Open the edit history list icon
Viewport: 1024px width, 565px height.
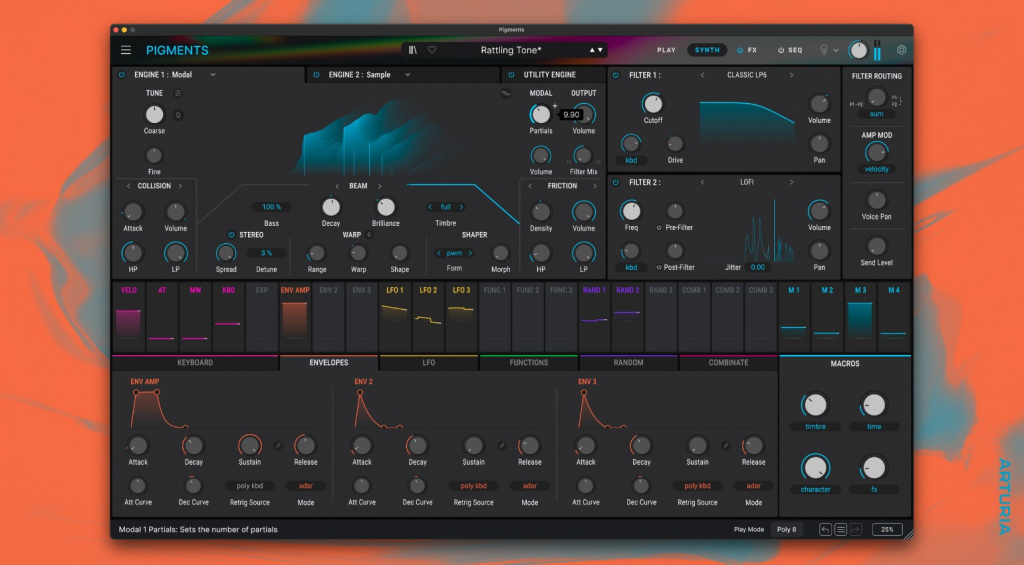point(840,530)
